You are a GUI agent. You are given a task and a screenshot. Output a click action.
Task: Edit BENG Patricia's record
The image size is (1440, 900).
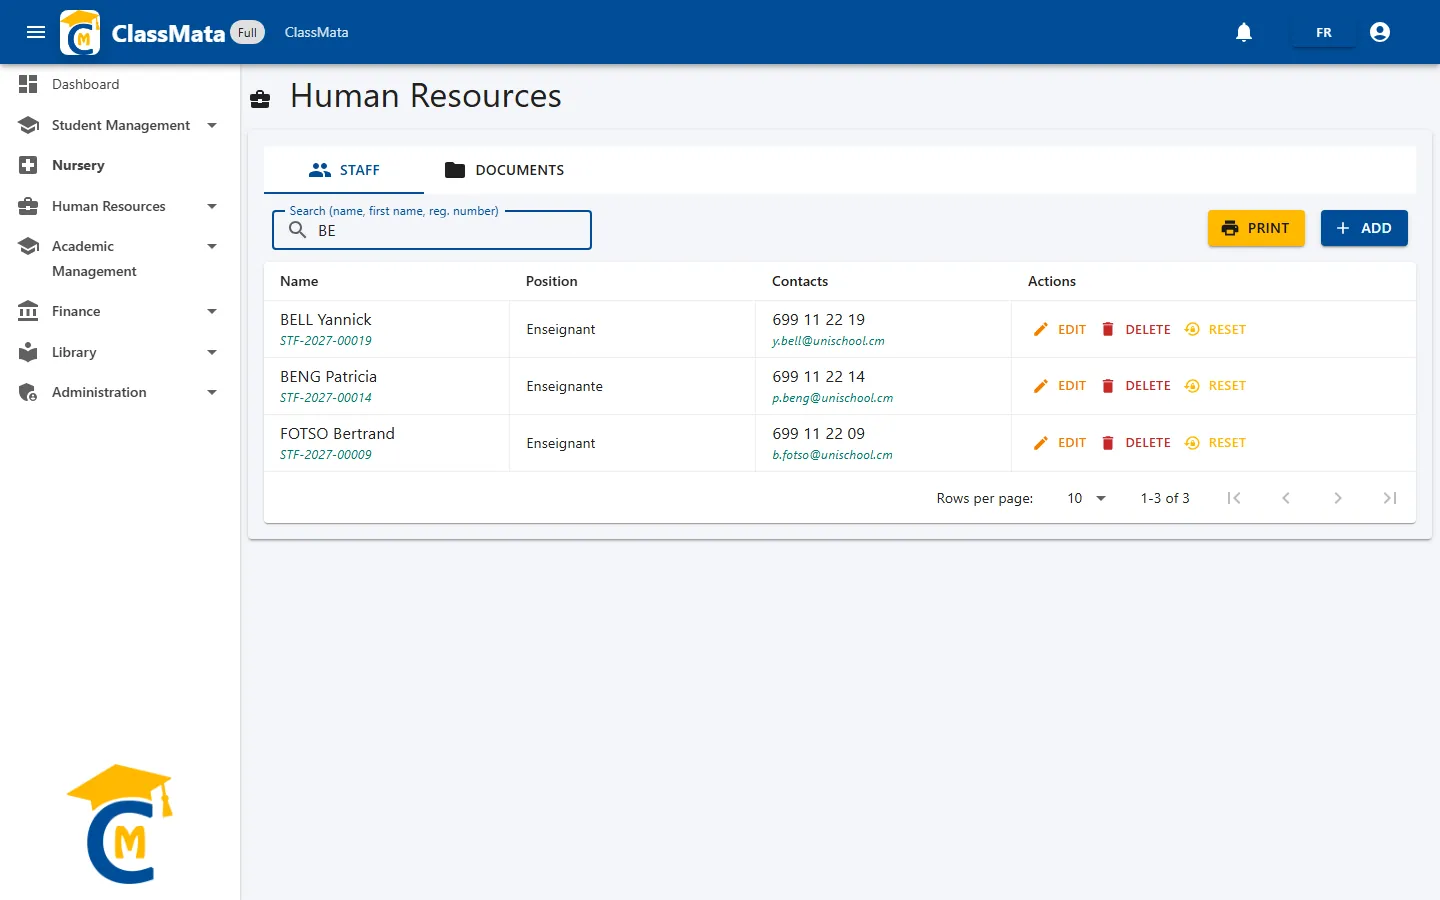[1059, 386]
